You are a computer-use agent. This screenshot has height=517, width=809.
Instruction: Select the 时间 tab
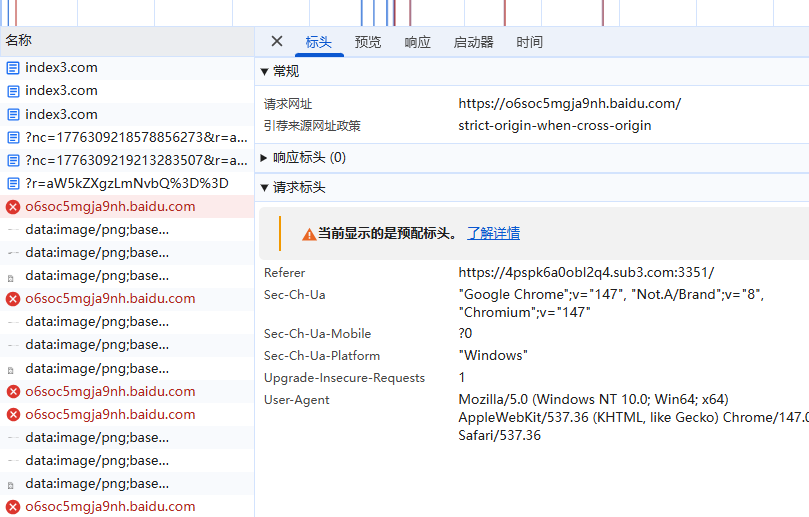pyautogui.click(x=529, y=42)
